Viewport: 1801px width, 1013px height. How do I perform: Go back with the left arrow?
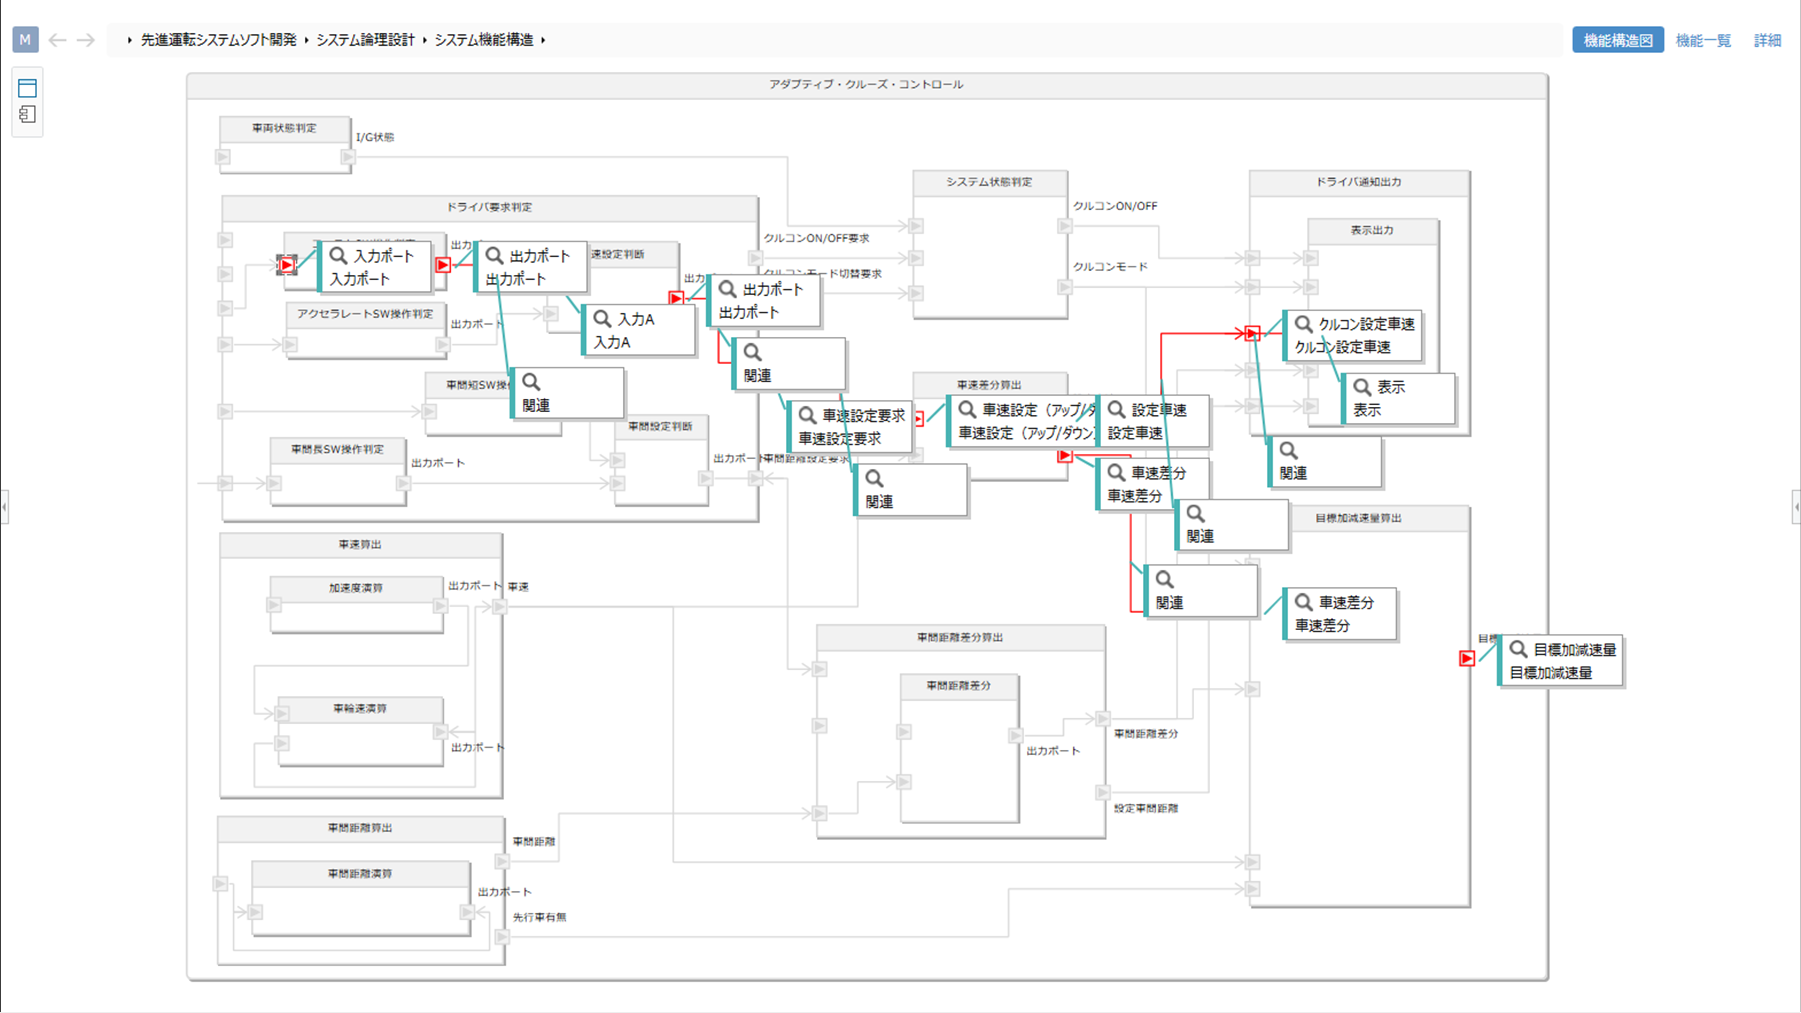click(x=58, y=40)
